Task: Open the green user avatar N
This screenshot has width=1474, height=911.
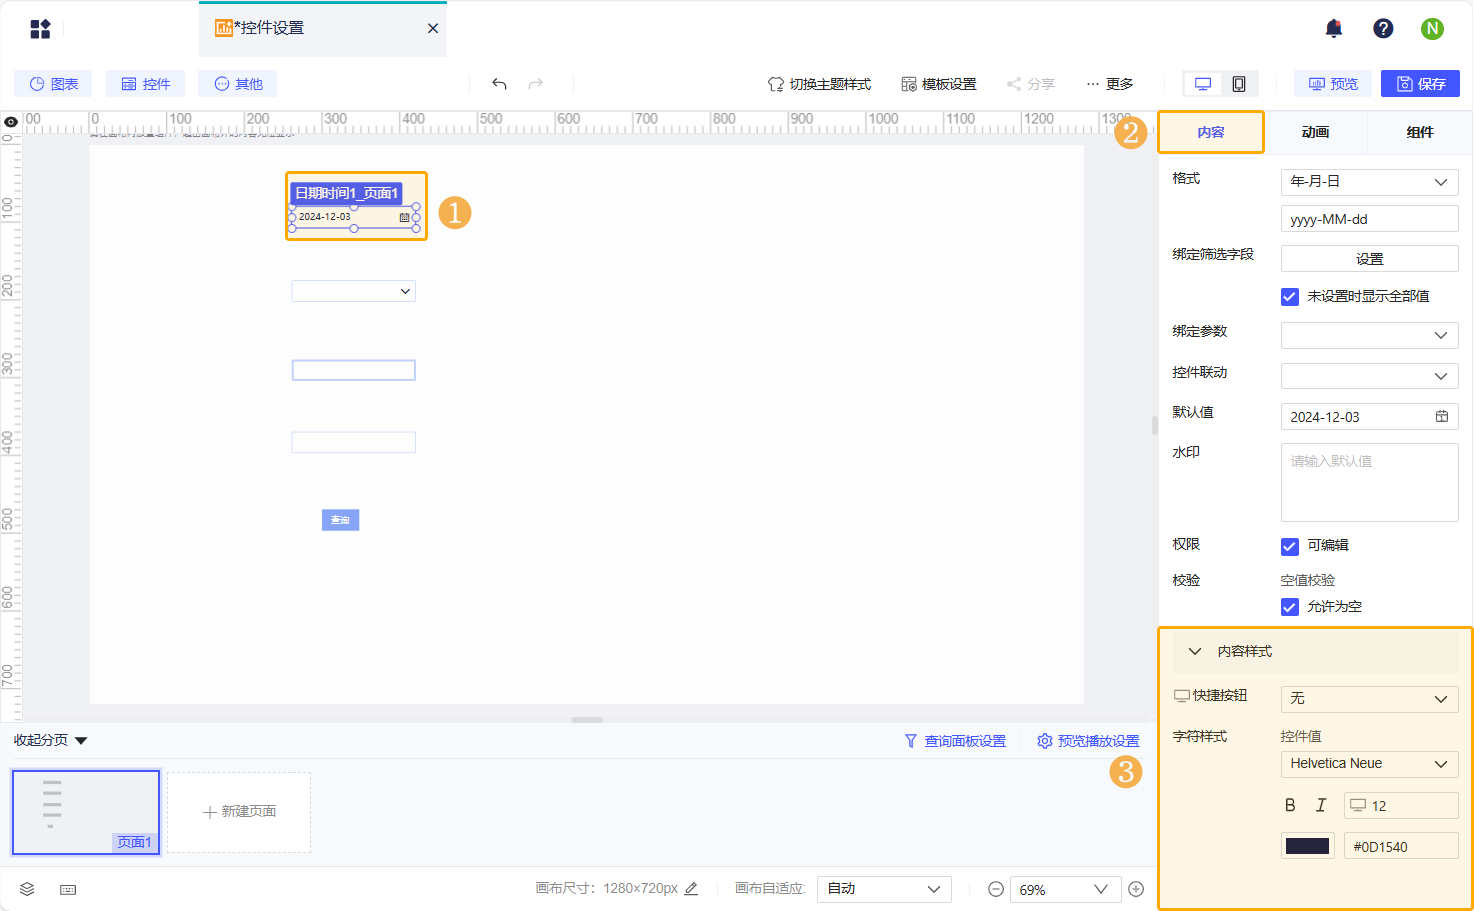Action: (1432, 29)
